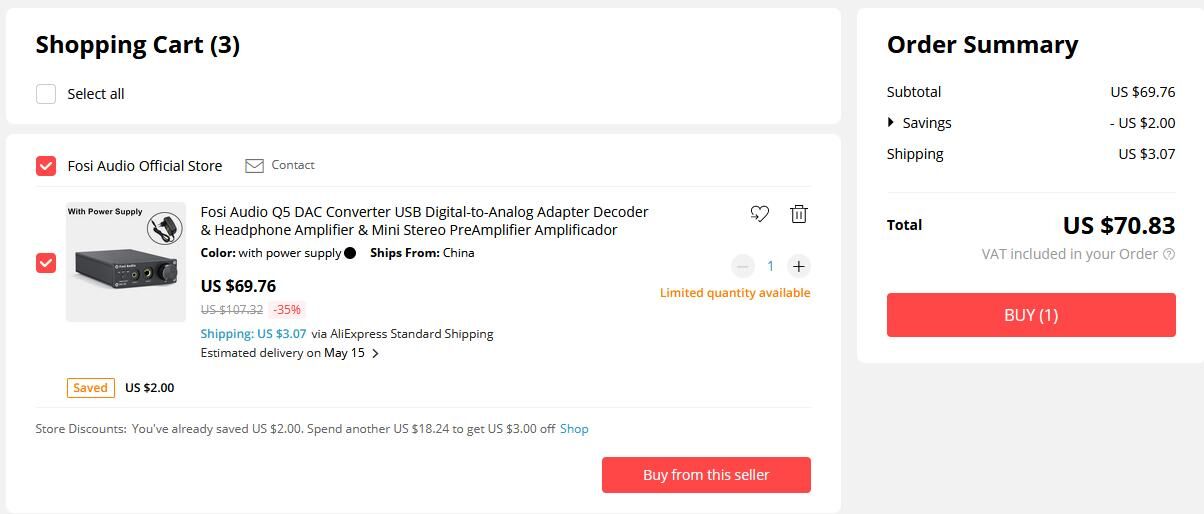
Task: Open Fosi Audio Official Store page
Action: coord(145,166)
